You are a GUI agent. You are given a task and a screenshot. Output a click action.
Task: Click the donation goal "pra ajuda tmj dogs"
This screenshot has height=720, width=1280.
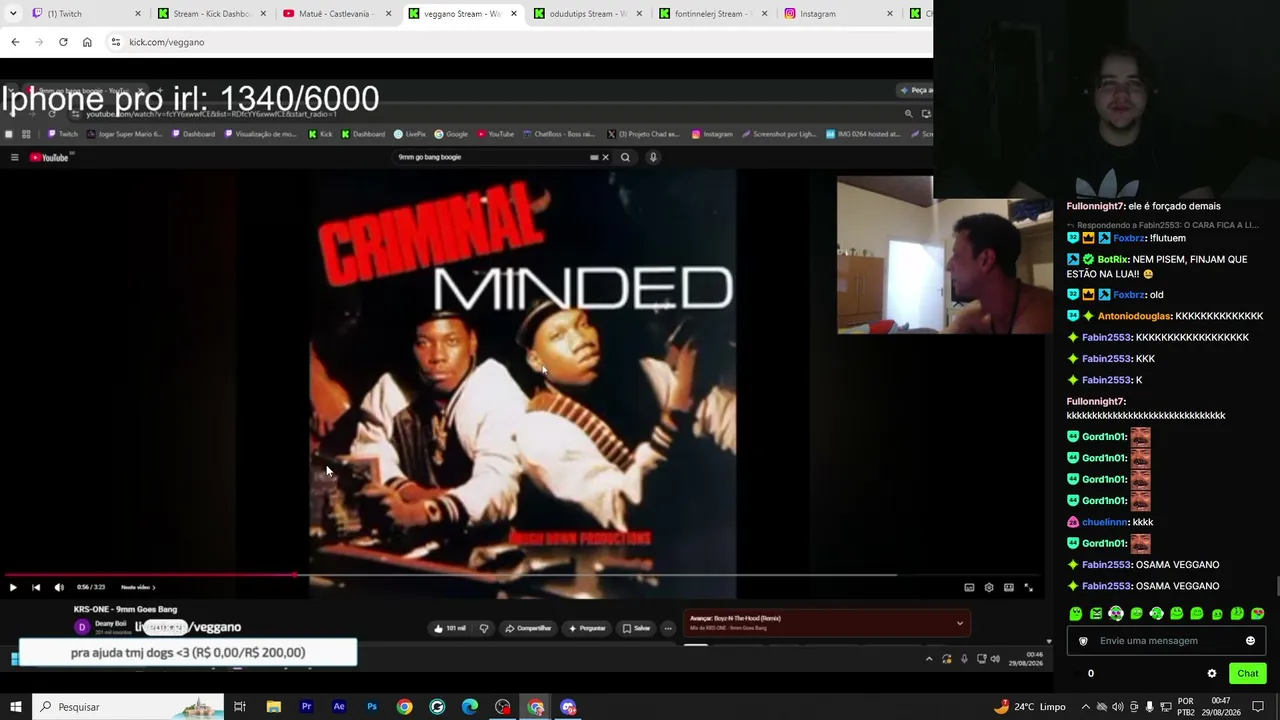point(188,653)
